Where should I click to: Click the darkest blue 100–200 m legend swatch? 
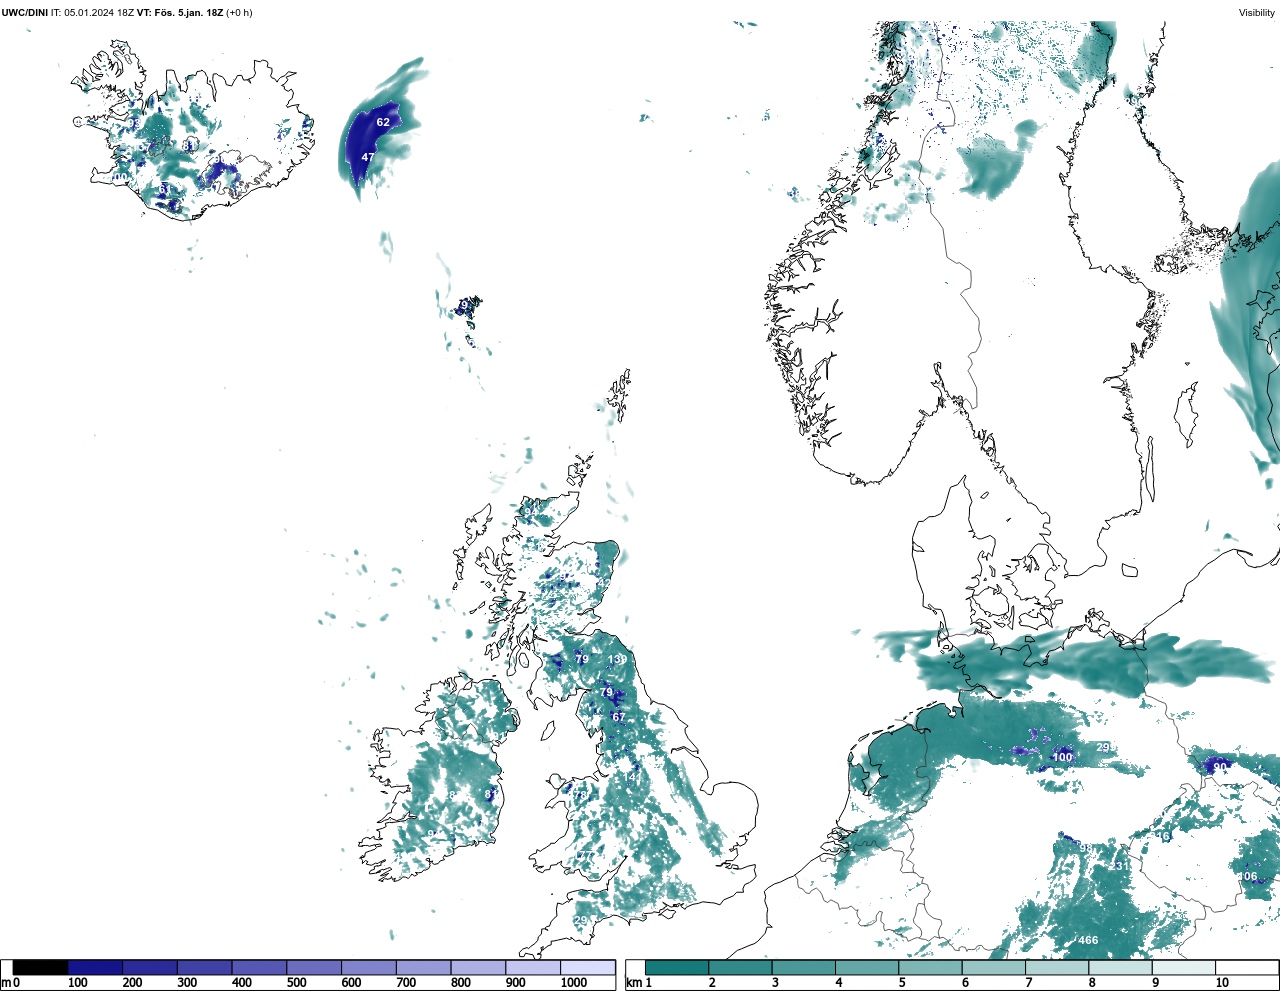pos(95,968)
